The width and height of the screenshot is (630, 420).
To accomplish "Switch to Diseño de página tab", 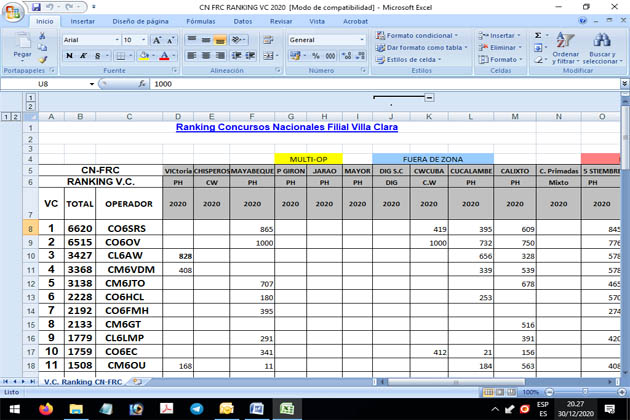I will click(140, 21).
